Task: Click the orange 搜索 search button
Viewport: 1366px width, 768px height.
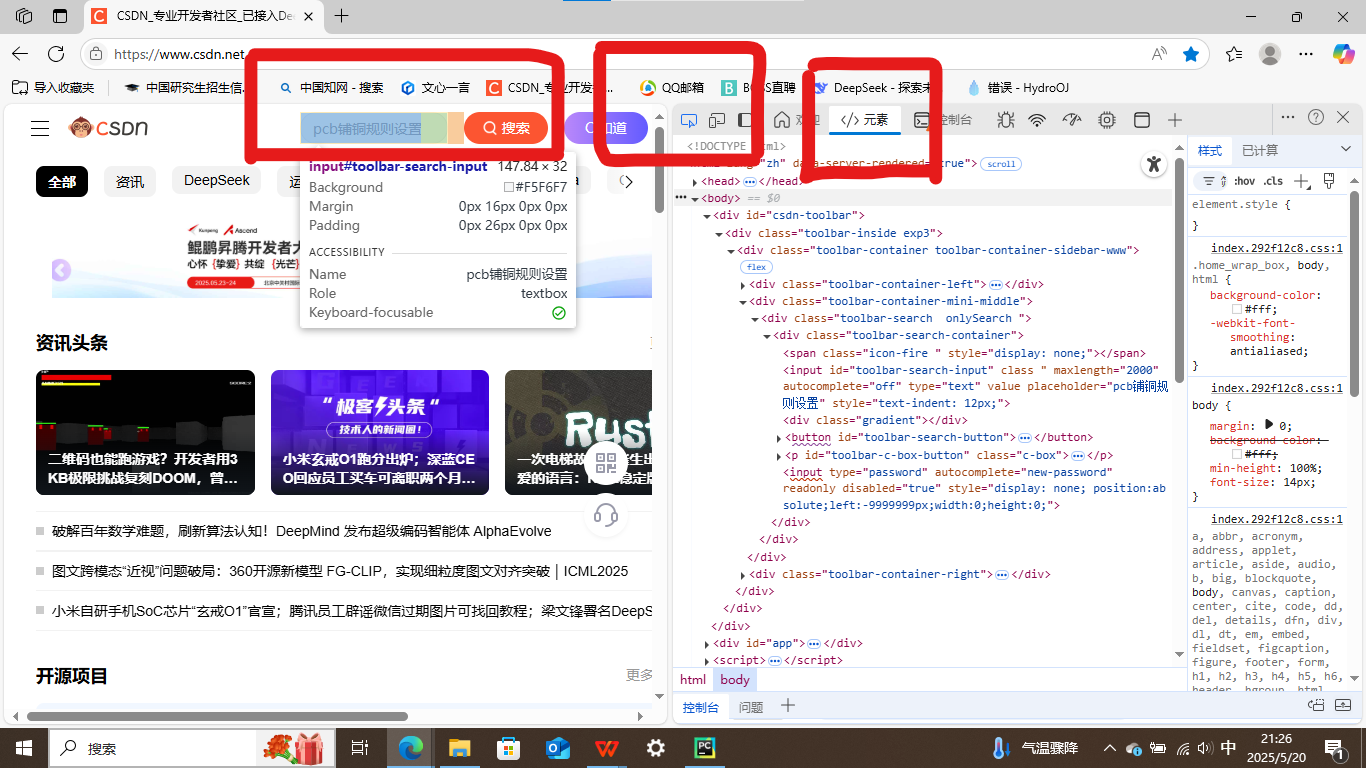Action: pos(505,128)
